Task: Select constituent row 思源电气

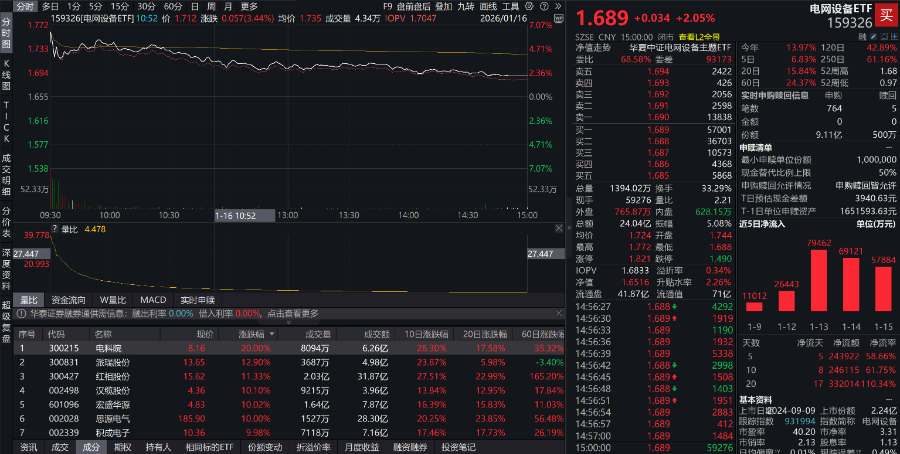Action: 289,418
